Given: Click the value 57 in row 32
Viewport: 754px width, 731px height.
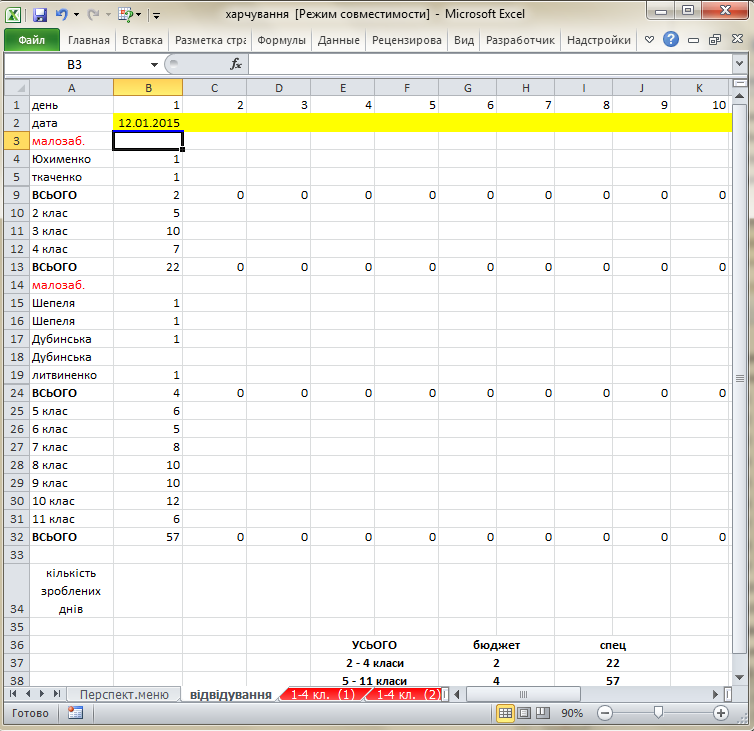Looking at the screenshot, I should pyautogui.click(x=148, y=537).
